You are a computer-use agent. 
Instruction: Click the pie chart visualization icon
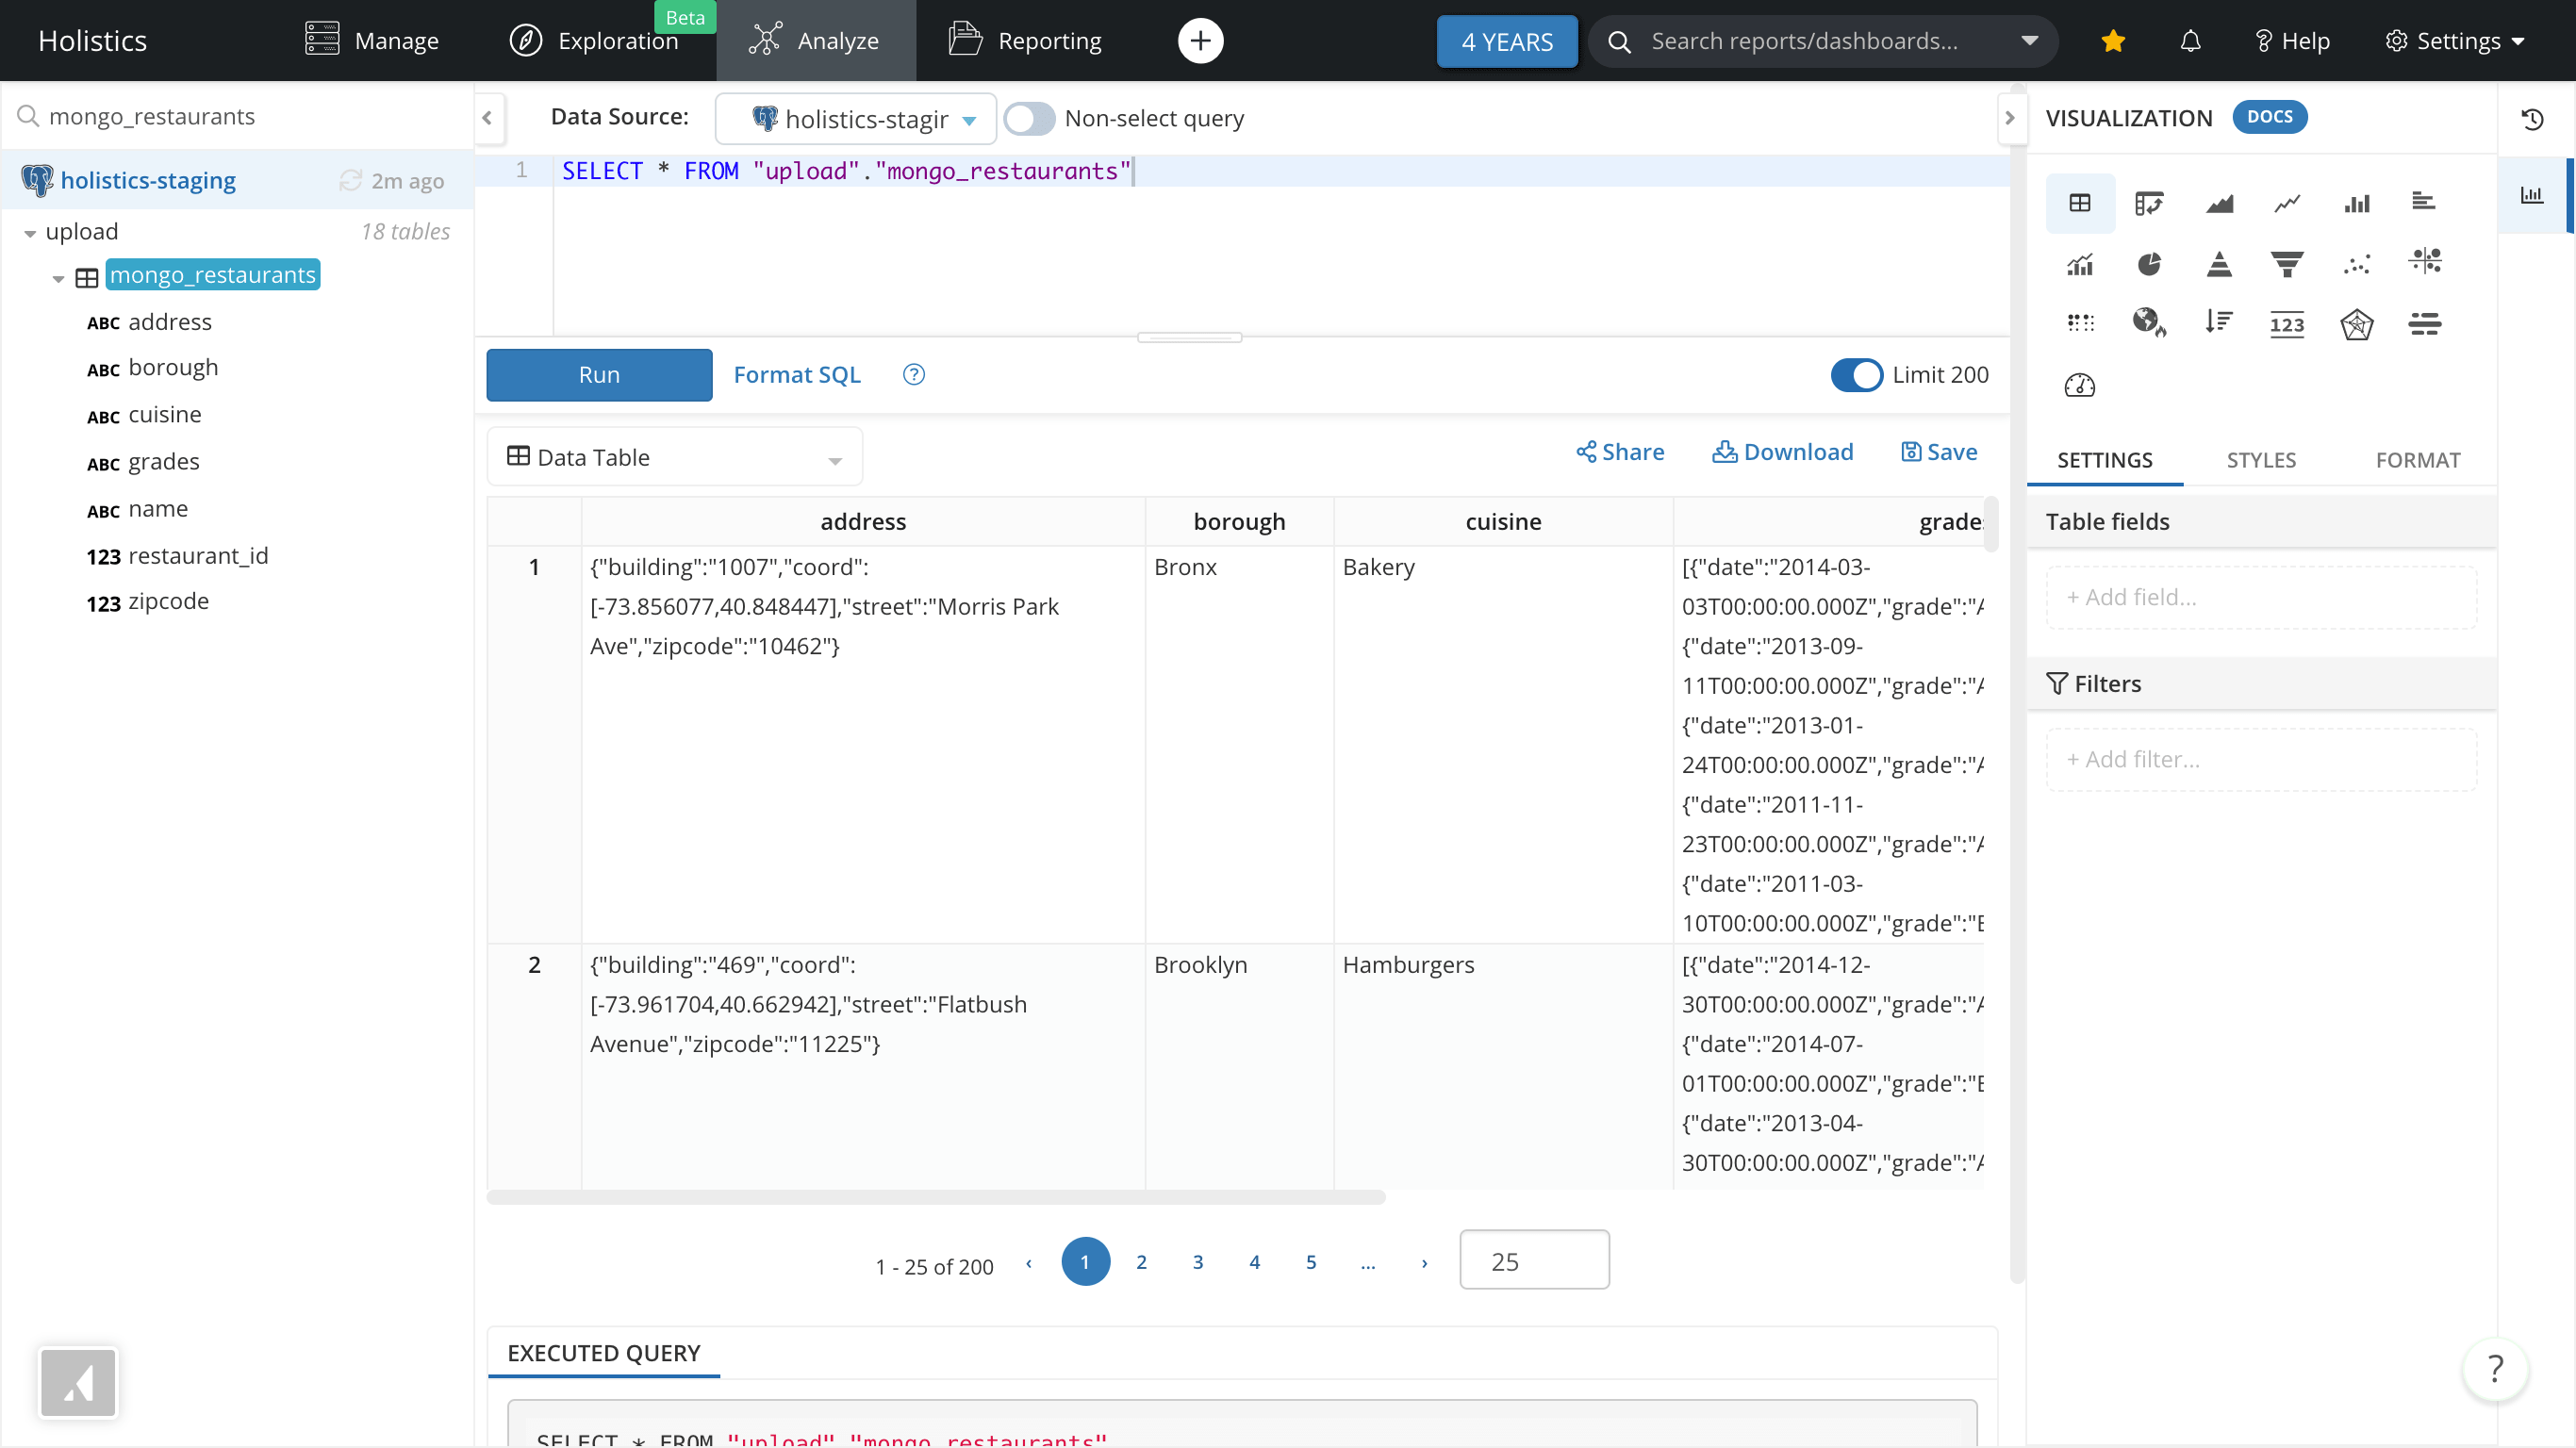2150,262
